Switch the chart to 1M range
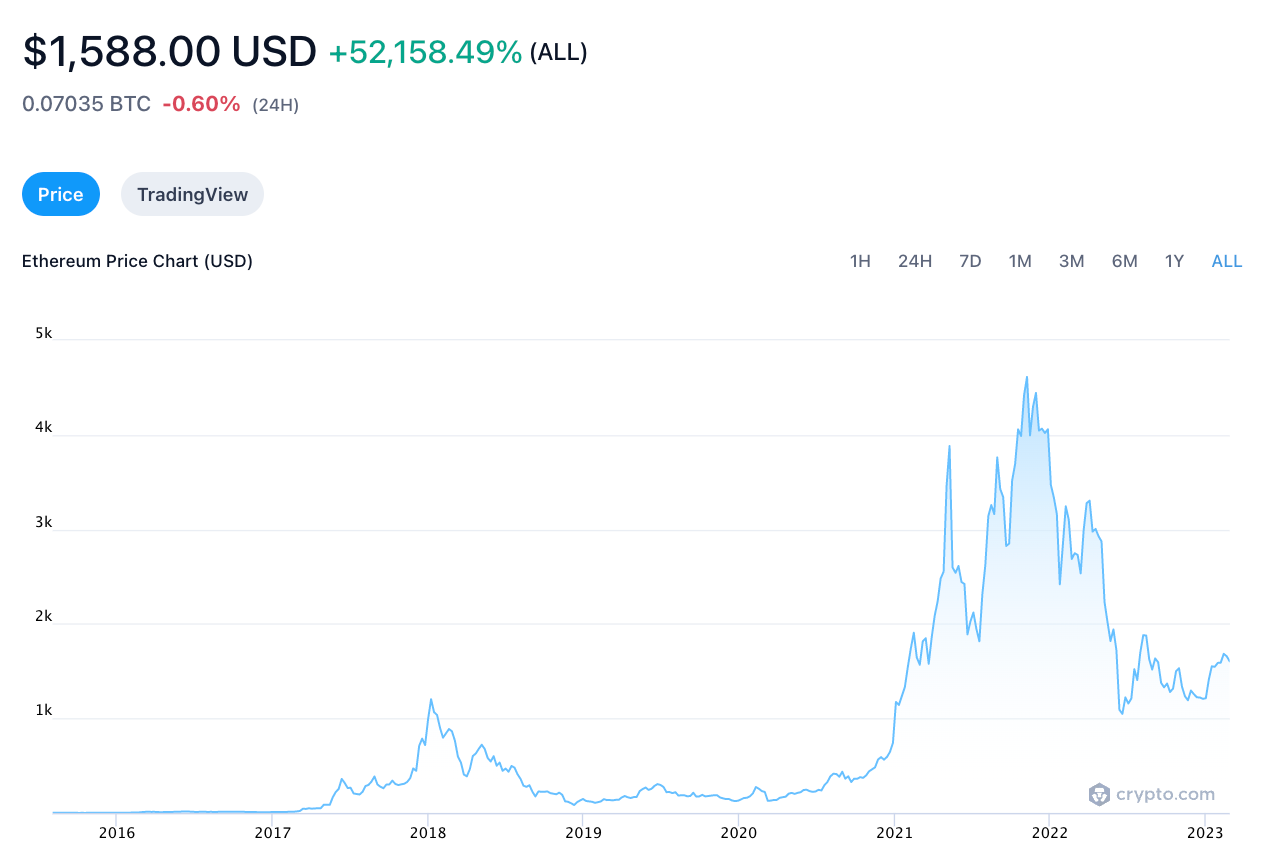 coord(1020,261)
